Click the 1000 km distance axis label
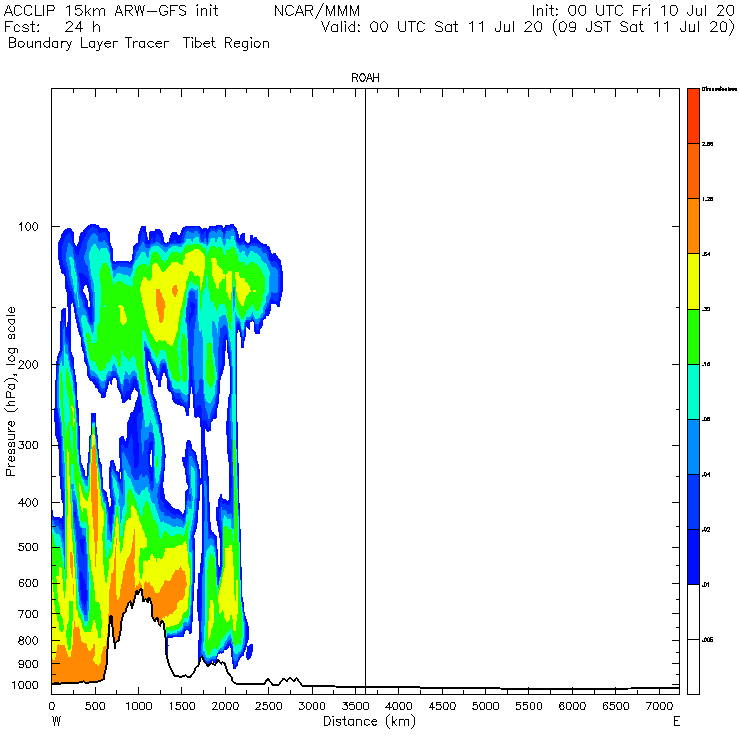Screen dimensions: 740x740 coord(138,706)
